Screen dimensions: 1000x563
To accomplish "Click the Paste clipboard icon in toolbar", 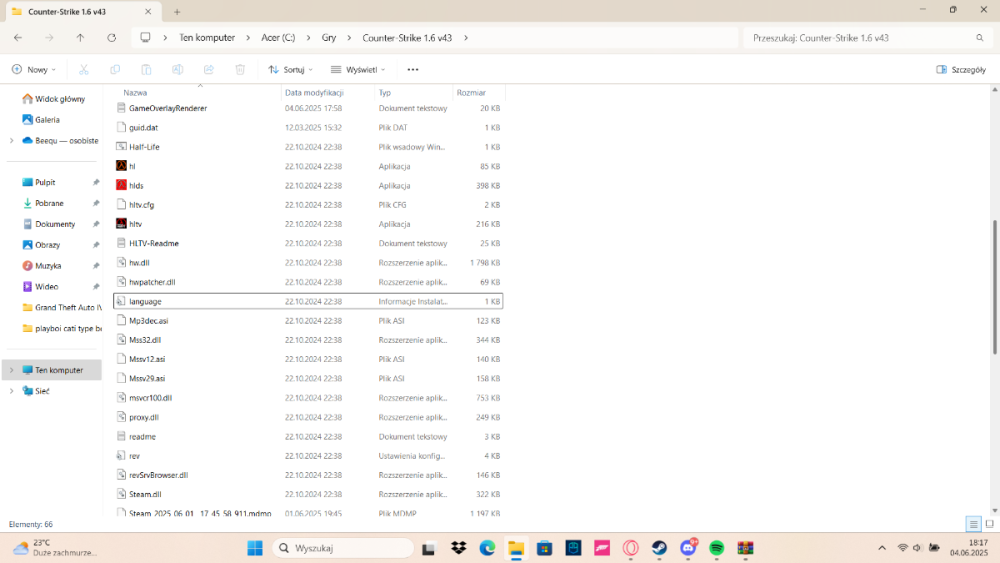I will tap(146, 69).
